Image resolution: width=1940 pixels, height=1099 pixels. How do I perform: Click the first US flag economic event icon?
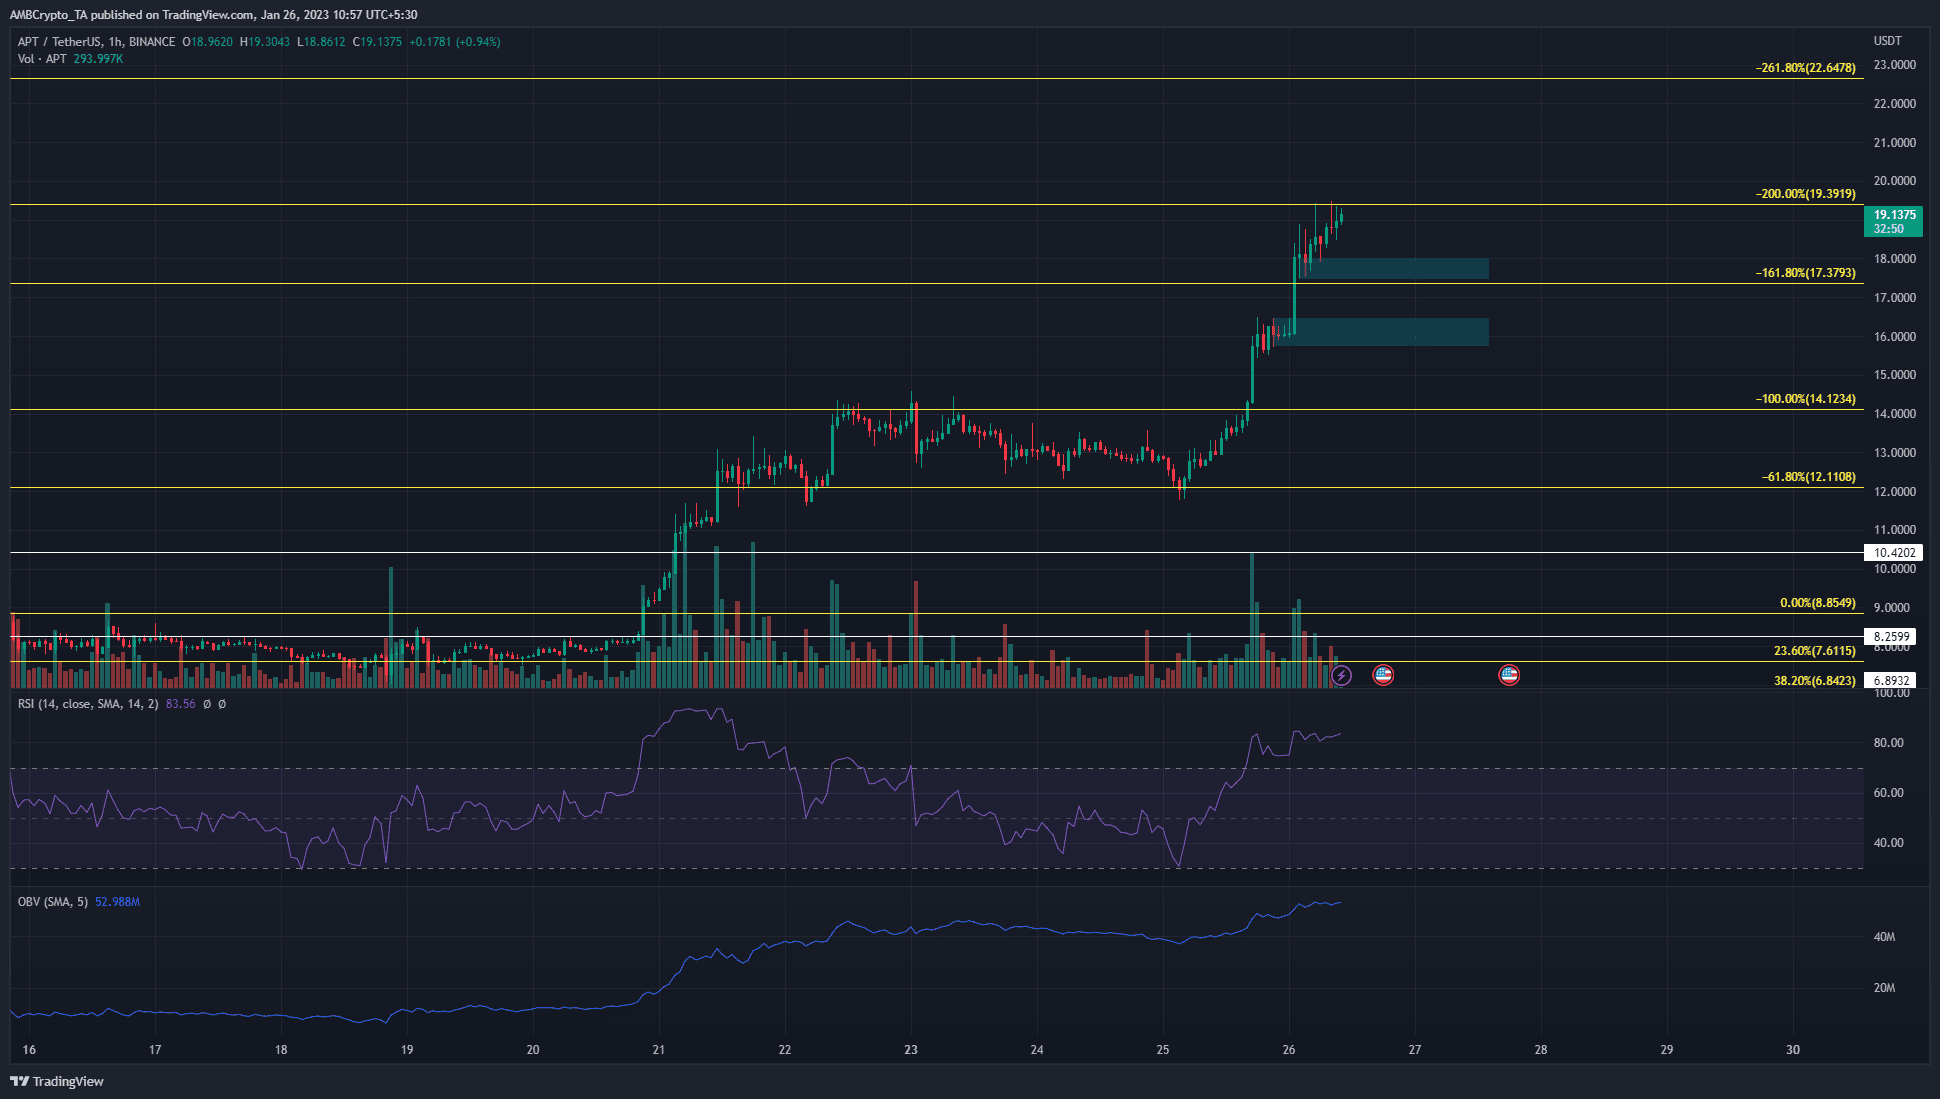pyautogui.click(x=1383, y=676)
